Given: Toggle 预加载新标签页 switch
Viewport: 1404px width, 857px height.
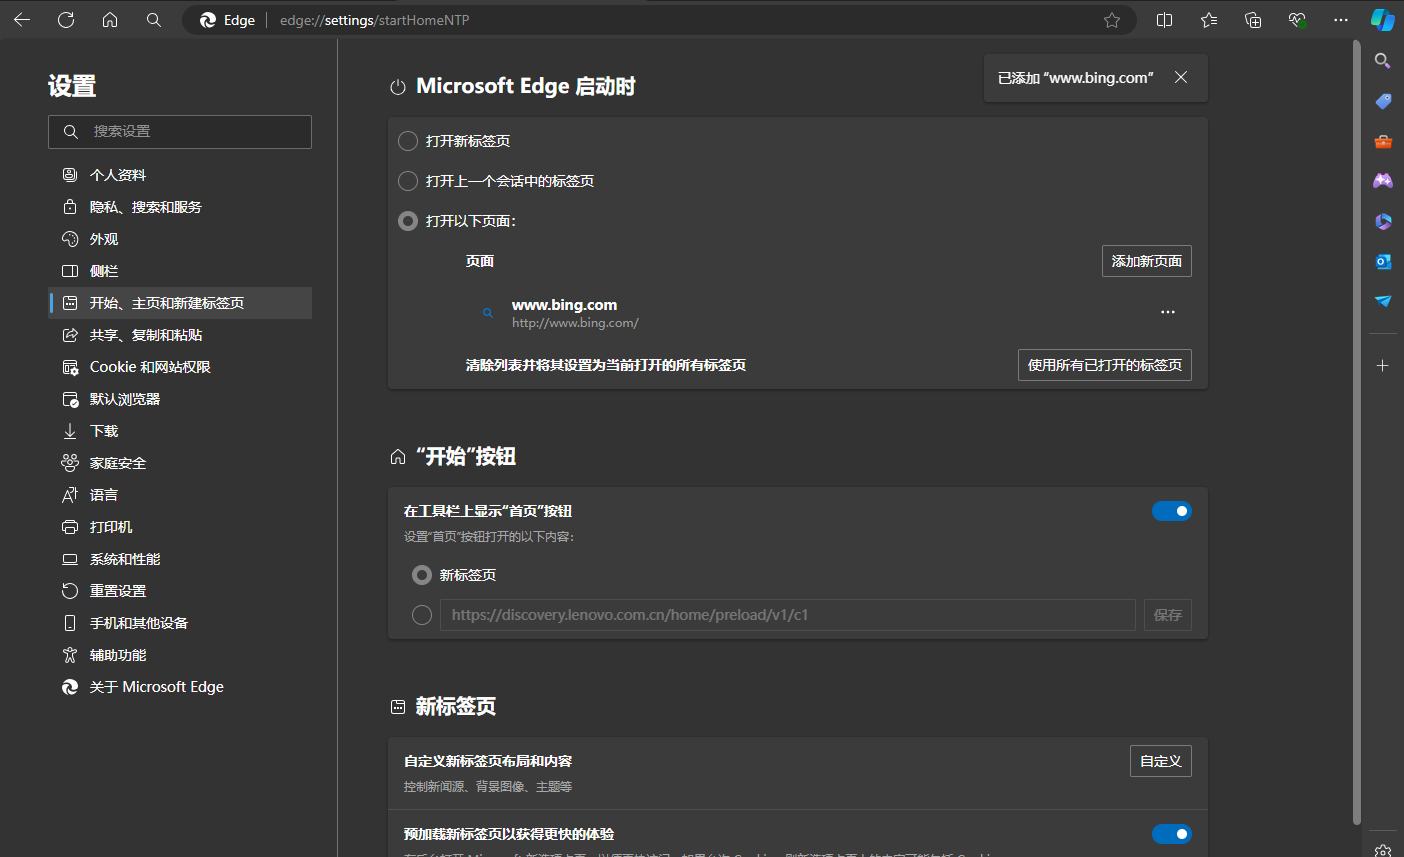Looking at the screenshot, I should pos(1172,834).
